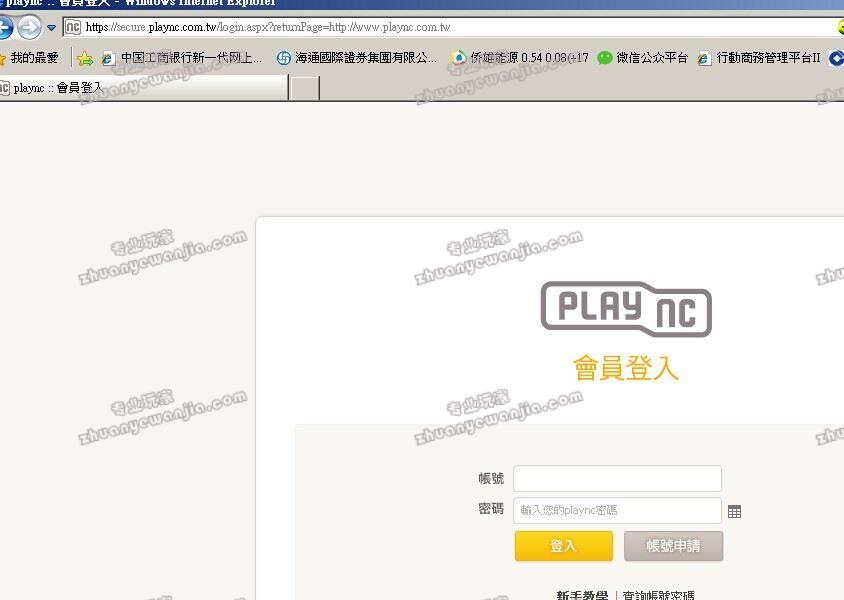Open the 新手教學 tutorial link

(582, 595)
